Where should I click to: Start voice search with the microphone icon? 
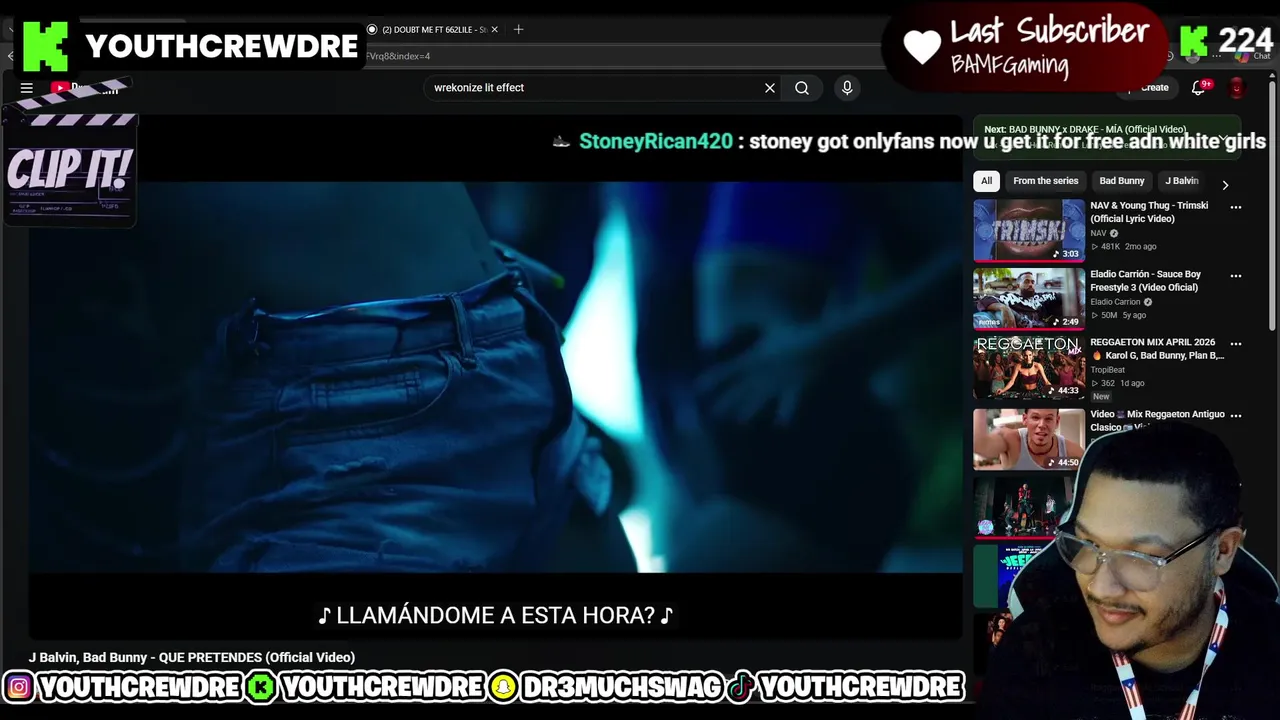tap(847, 88)
